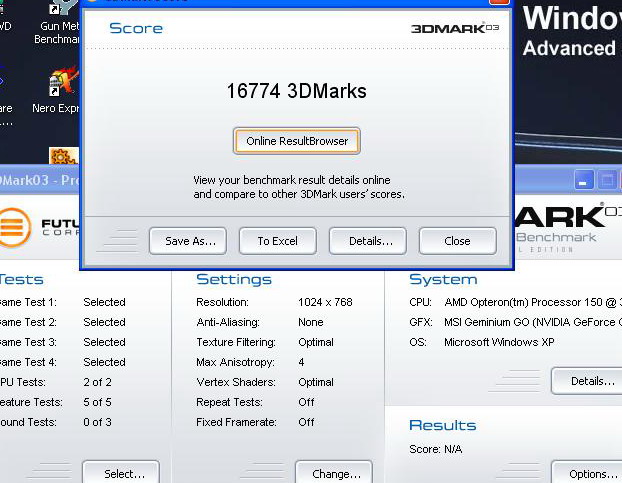The height and width of the screenshot is (483, 622).
Task: Open the gear desktop icon below Nero
Action: tap(63, 156)
